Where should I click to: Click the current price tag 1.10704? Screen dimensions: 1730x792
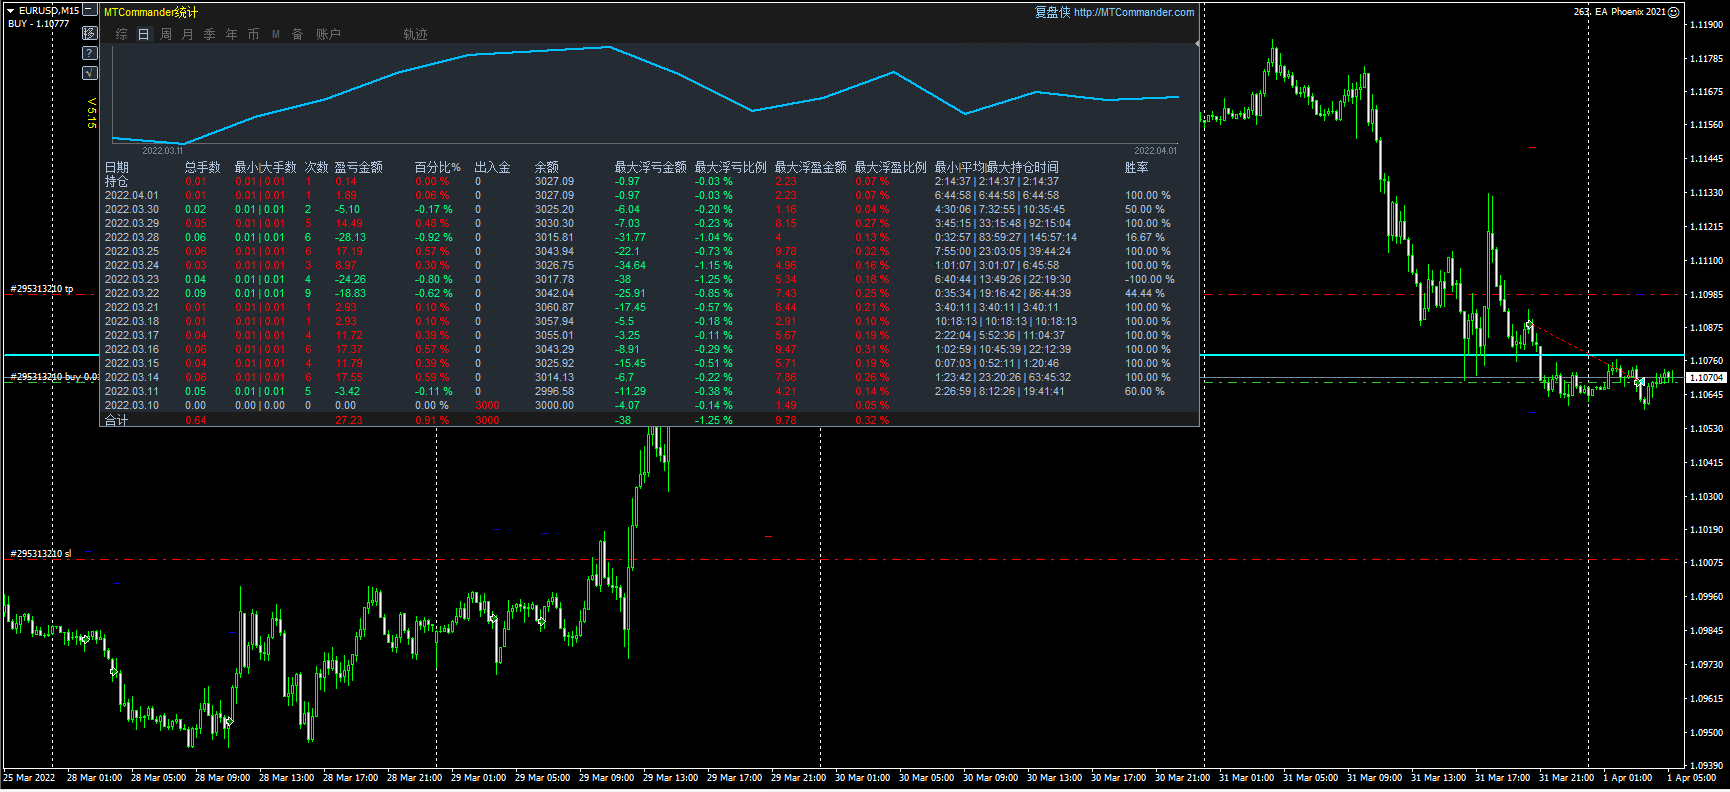(x=1707, y=378)
